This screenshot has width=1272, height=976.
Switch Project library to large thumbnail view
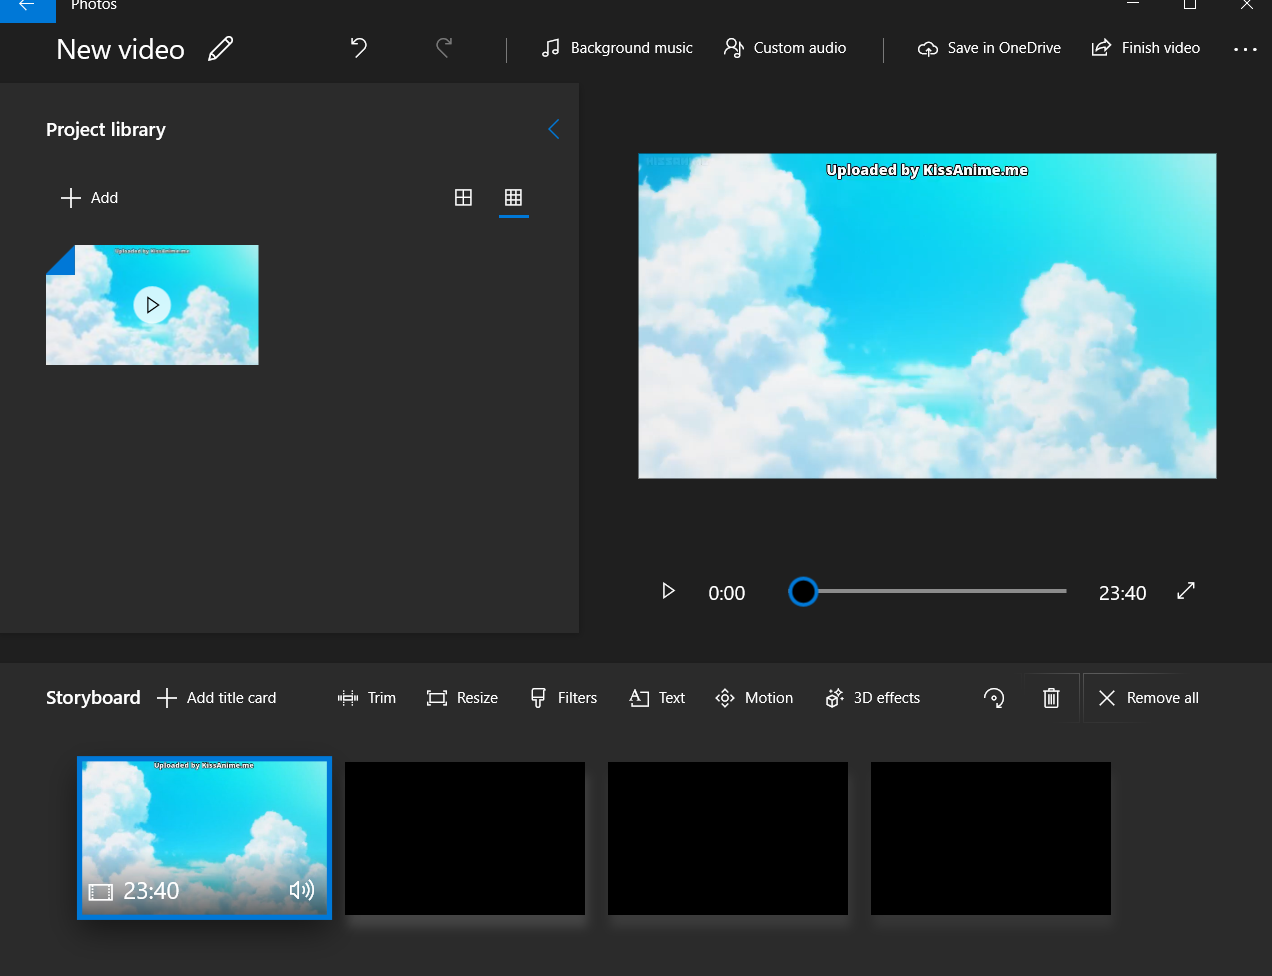[463, 197]
